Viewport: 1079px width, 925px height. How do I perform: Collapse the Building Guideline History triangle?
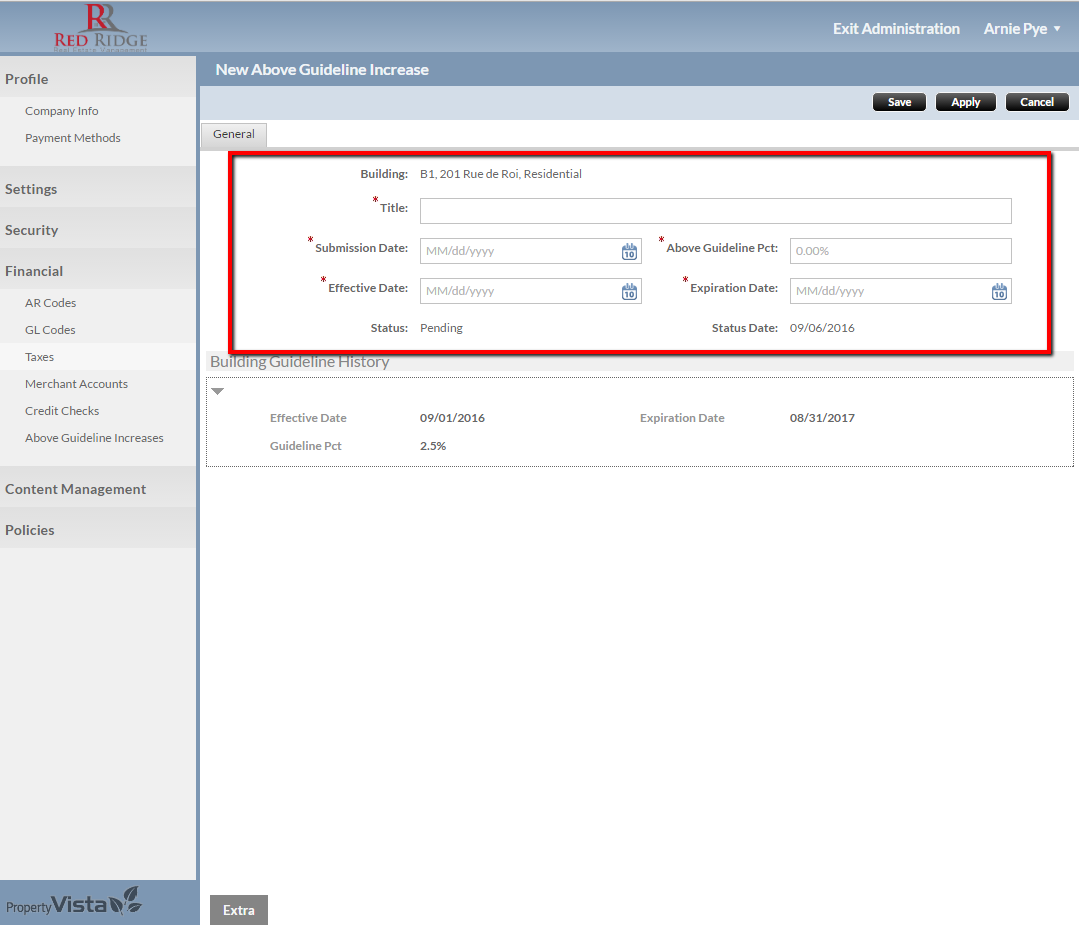218,391
